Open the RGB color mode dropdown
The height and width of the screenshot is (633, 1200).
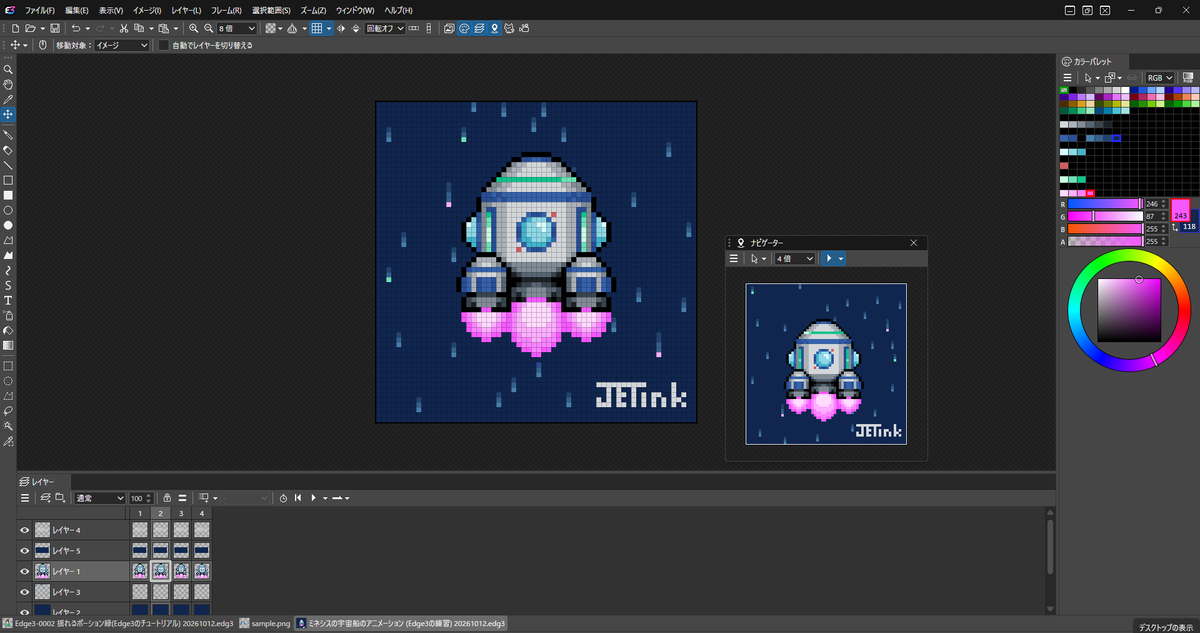1161,77
